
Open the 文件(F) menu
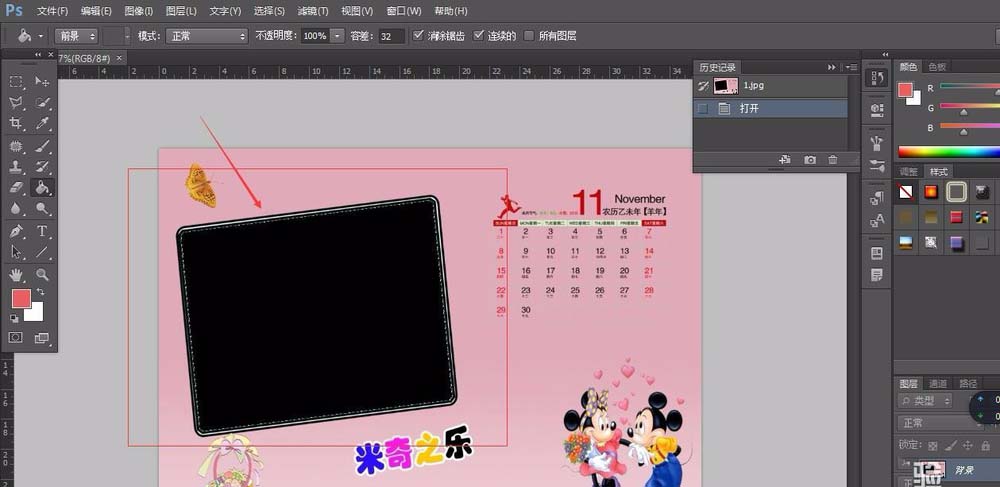point(52,11)
